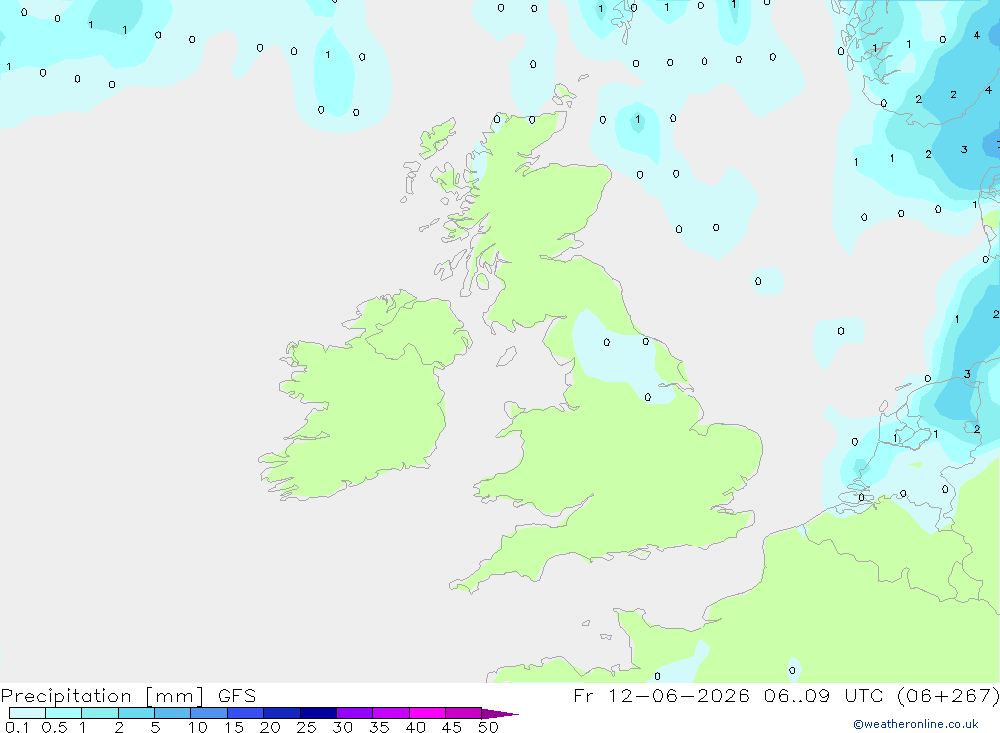Click legend scale label '35'
This screenshot has width=1000, height=733.
pyautogui.click(x=379, y=727)
